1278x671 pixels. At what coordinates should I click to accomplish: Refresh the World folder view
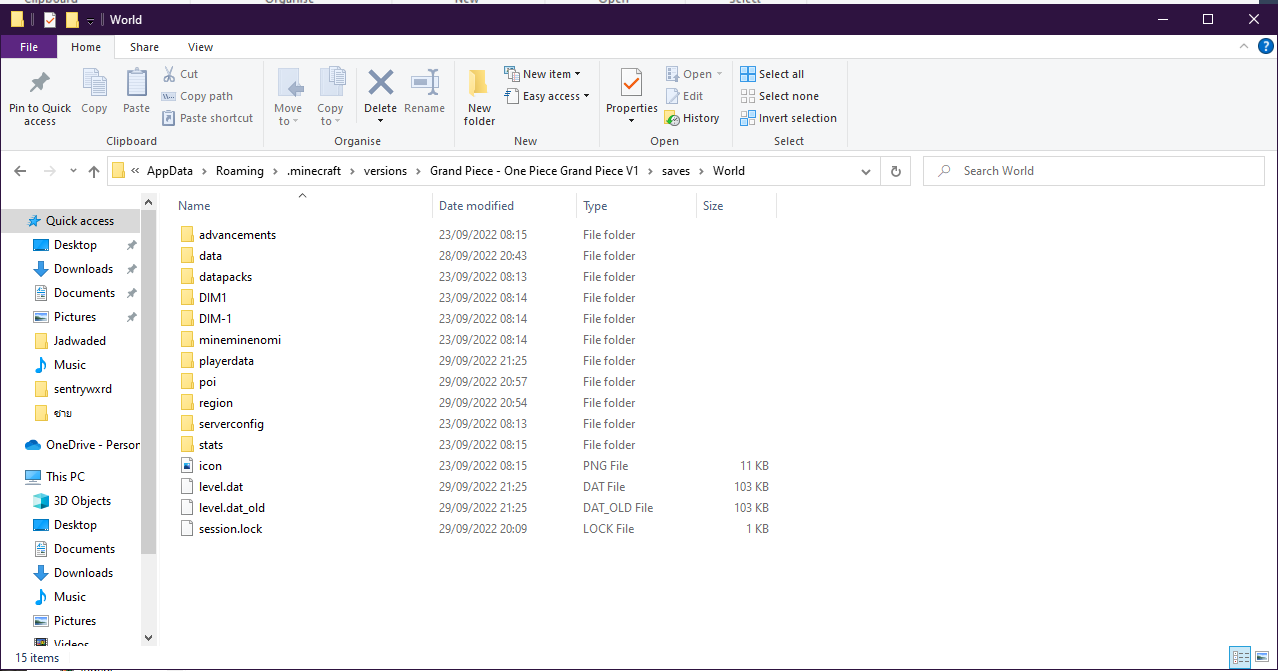coord(895,171)
